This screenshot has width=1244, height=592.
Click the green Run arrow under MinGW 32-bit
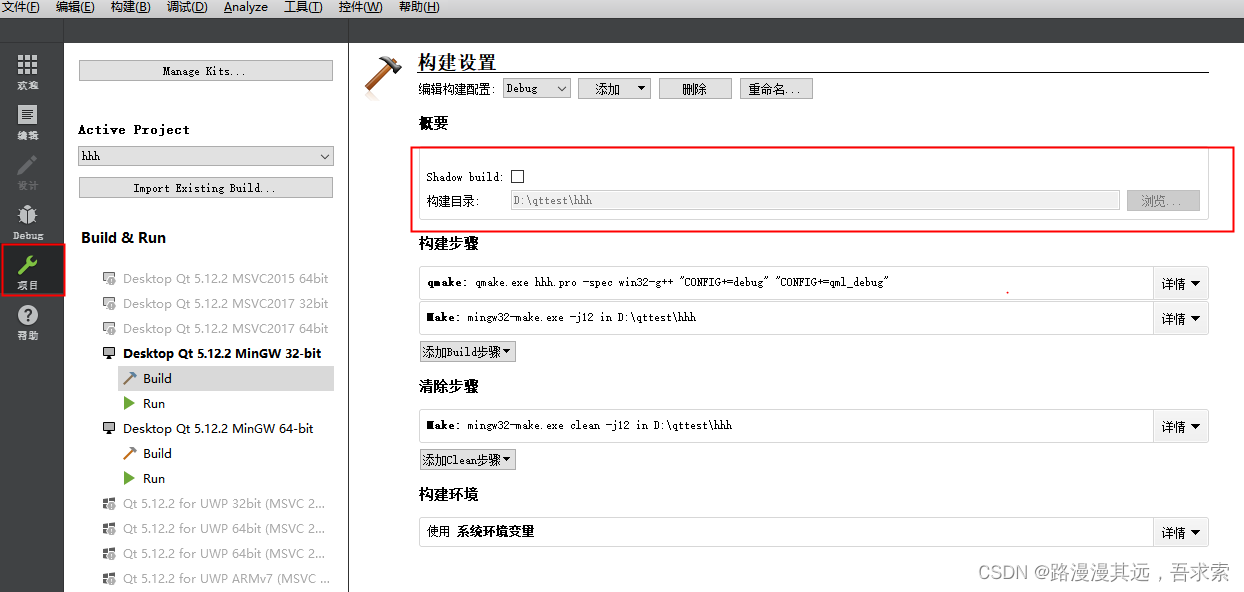129,403
